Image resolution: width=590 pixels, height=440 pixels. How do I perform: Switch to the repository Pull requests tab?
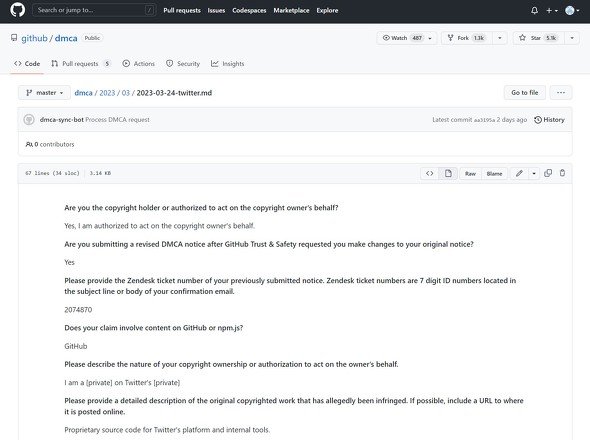point(81,64)
